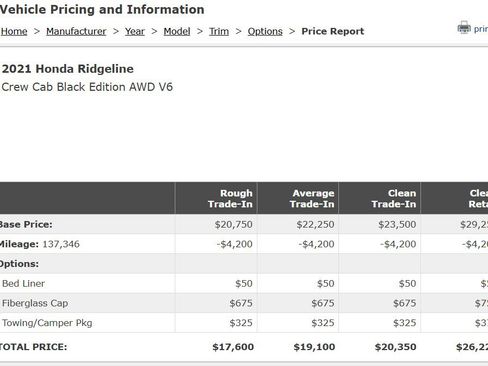This screenshot has width=488, height=366.
Task: Click the printer icon
Action: (464, 28)
